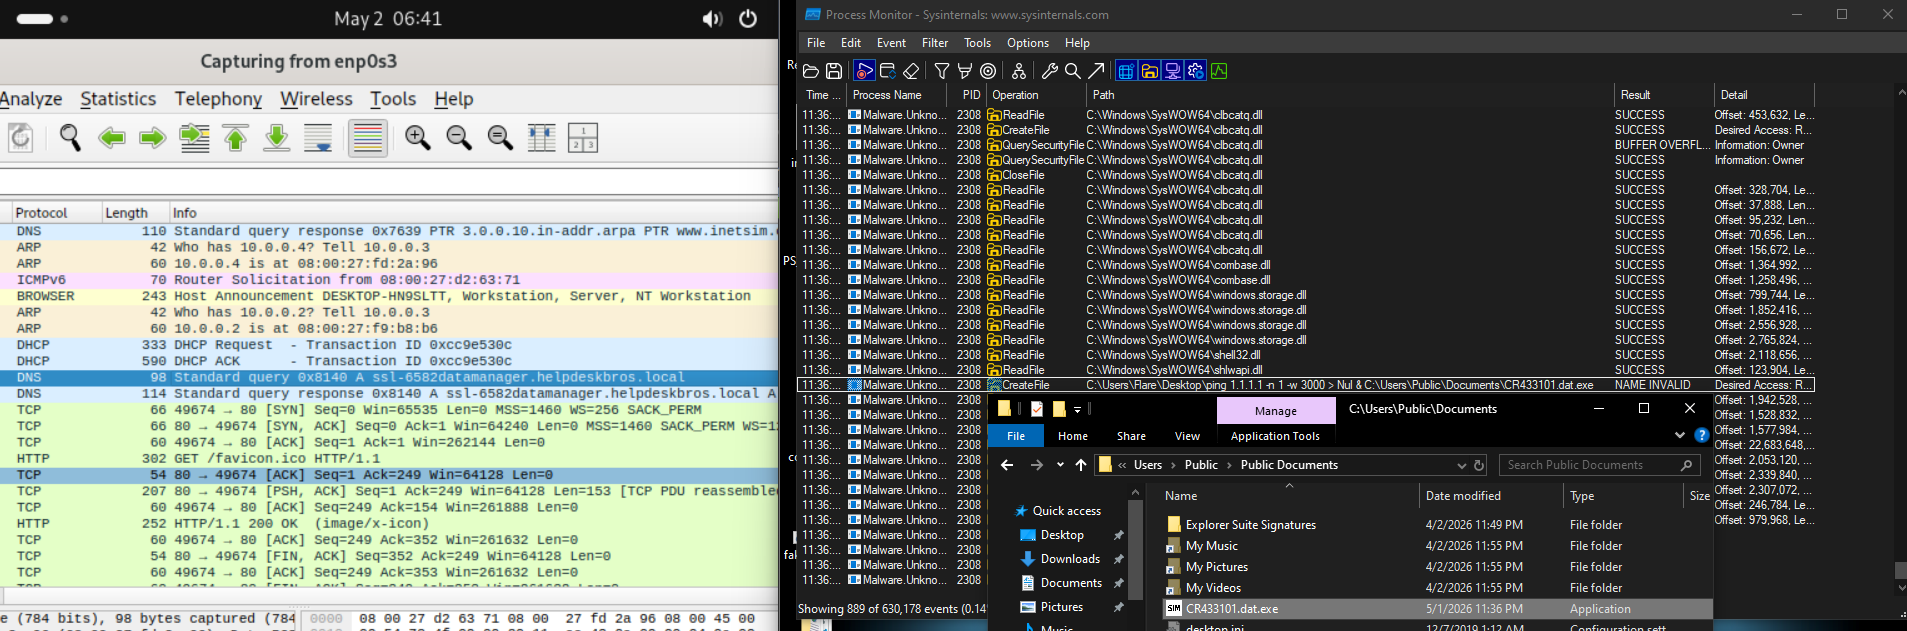
Task: Open the File menu in Process Monitor
Action: tap(816, 43)
